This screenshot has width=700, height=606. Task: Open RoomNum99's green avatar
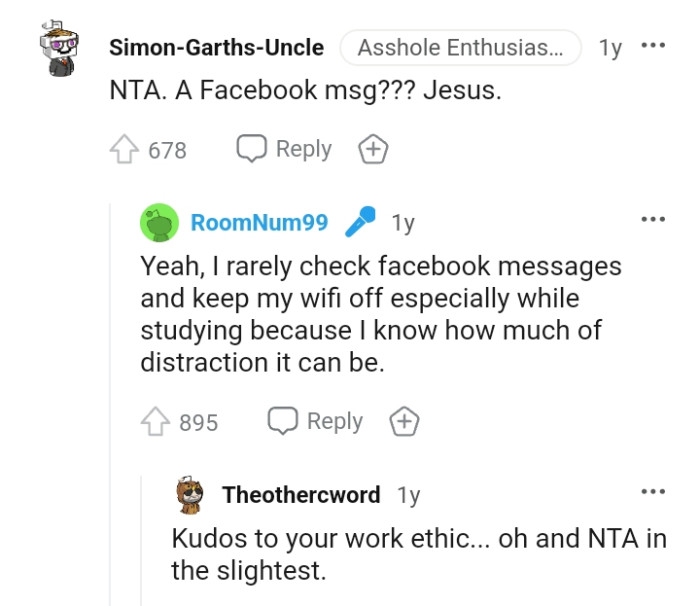coord(160,223)
